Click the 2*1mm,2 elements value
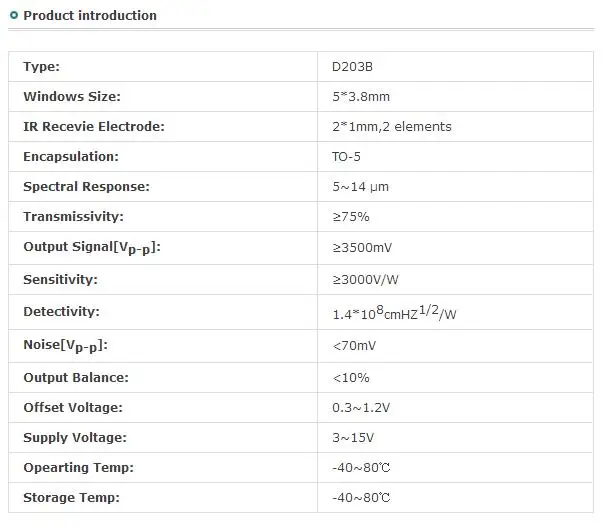This screenshot has height=531, width=613. (x=392, y=127)
